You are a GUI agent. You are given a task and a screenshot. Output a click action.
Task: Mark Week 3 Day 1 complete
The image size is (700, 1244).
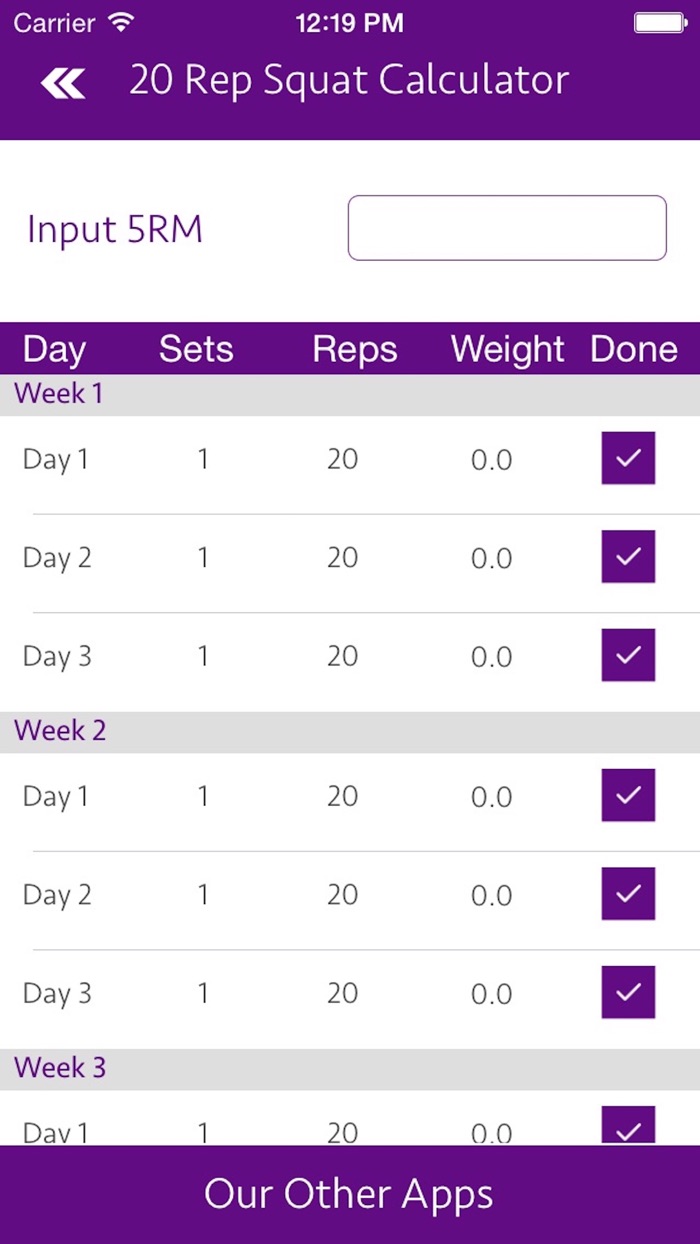627,1126
